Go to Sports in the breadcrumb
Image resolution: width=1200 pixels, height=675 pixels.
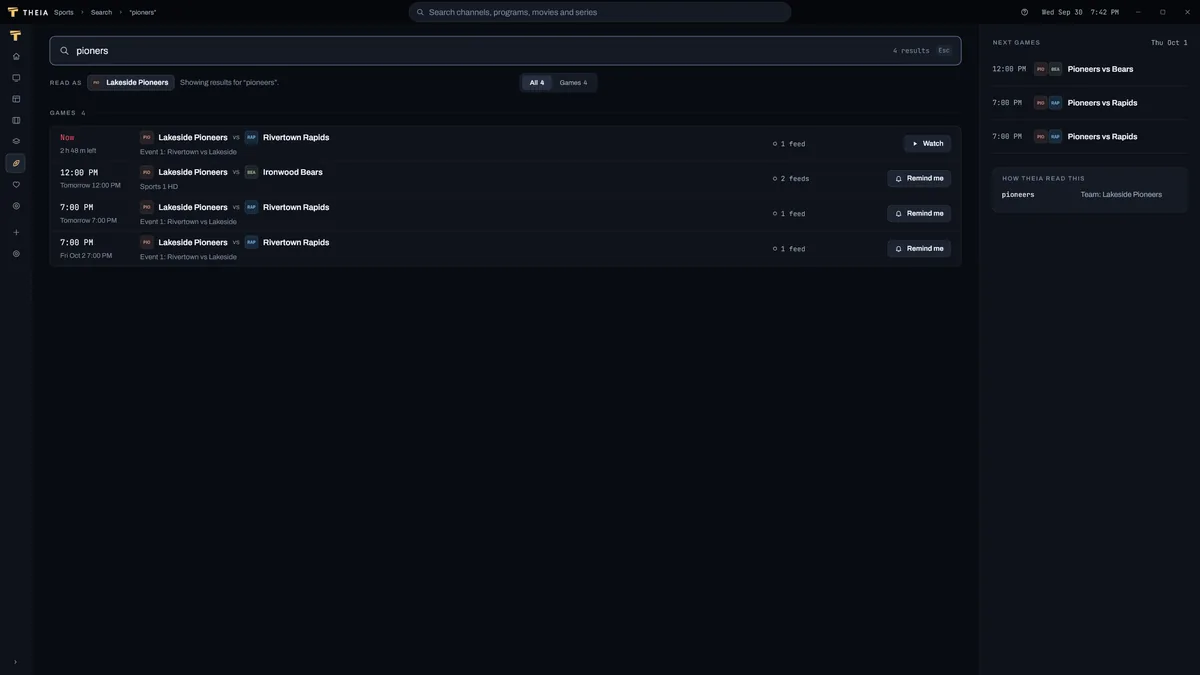click(64, 12)
